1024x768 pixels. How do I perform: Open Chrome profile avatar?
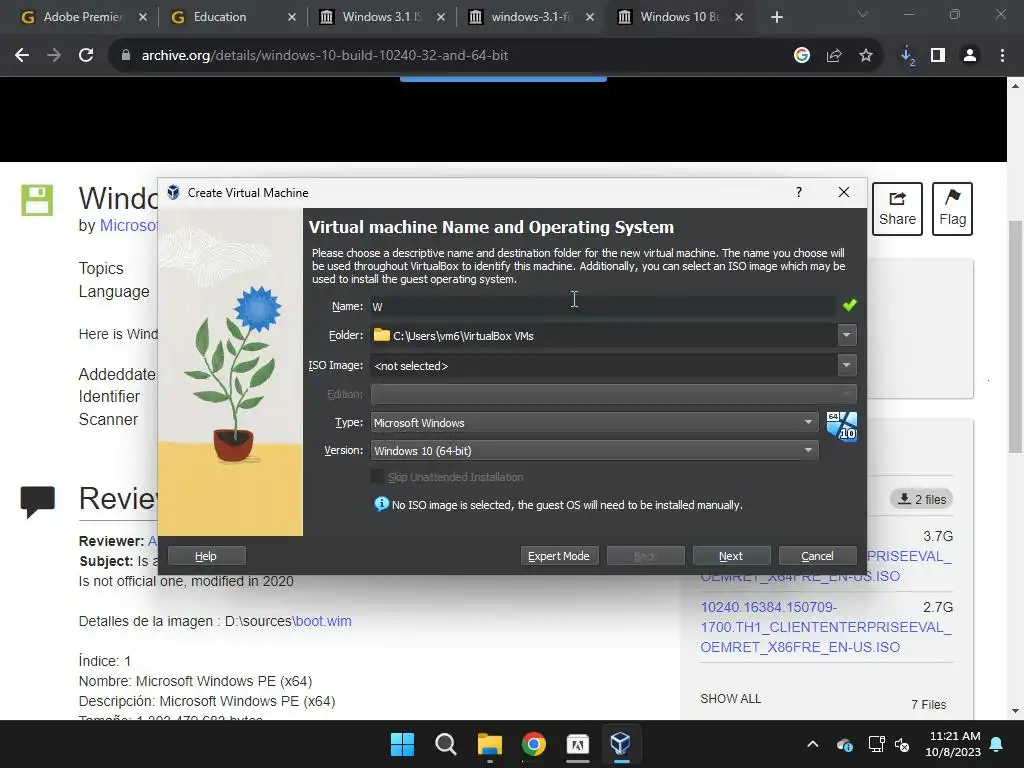[x=970, y=56]
